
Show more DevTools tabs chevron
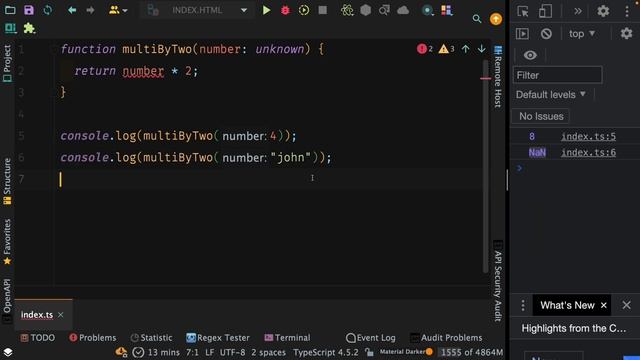pos(577,11)
